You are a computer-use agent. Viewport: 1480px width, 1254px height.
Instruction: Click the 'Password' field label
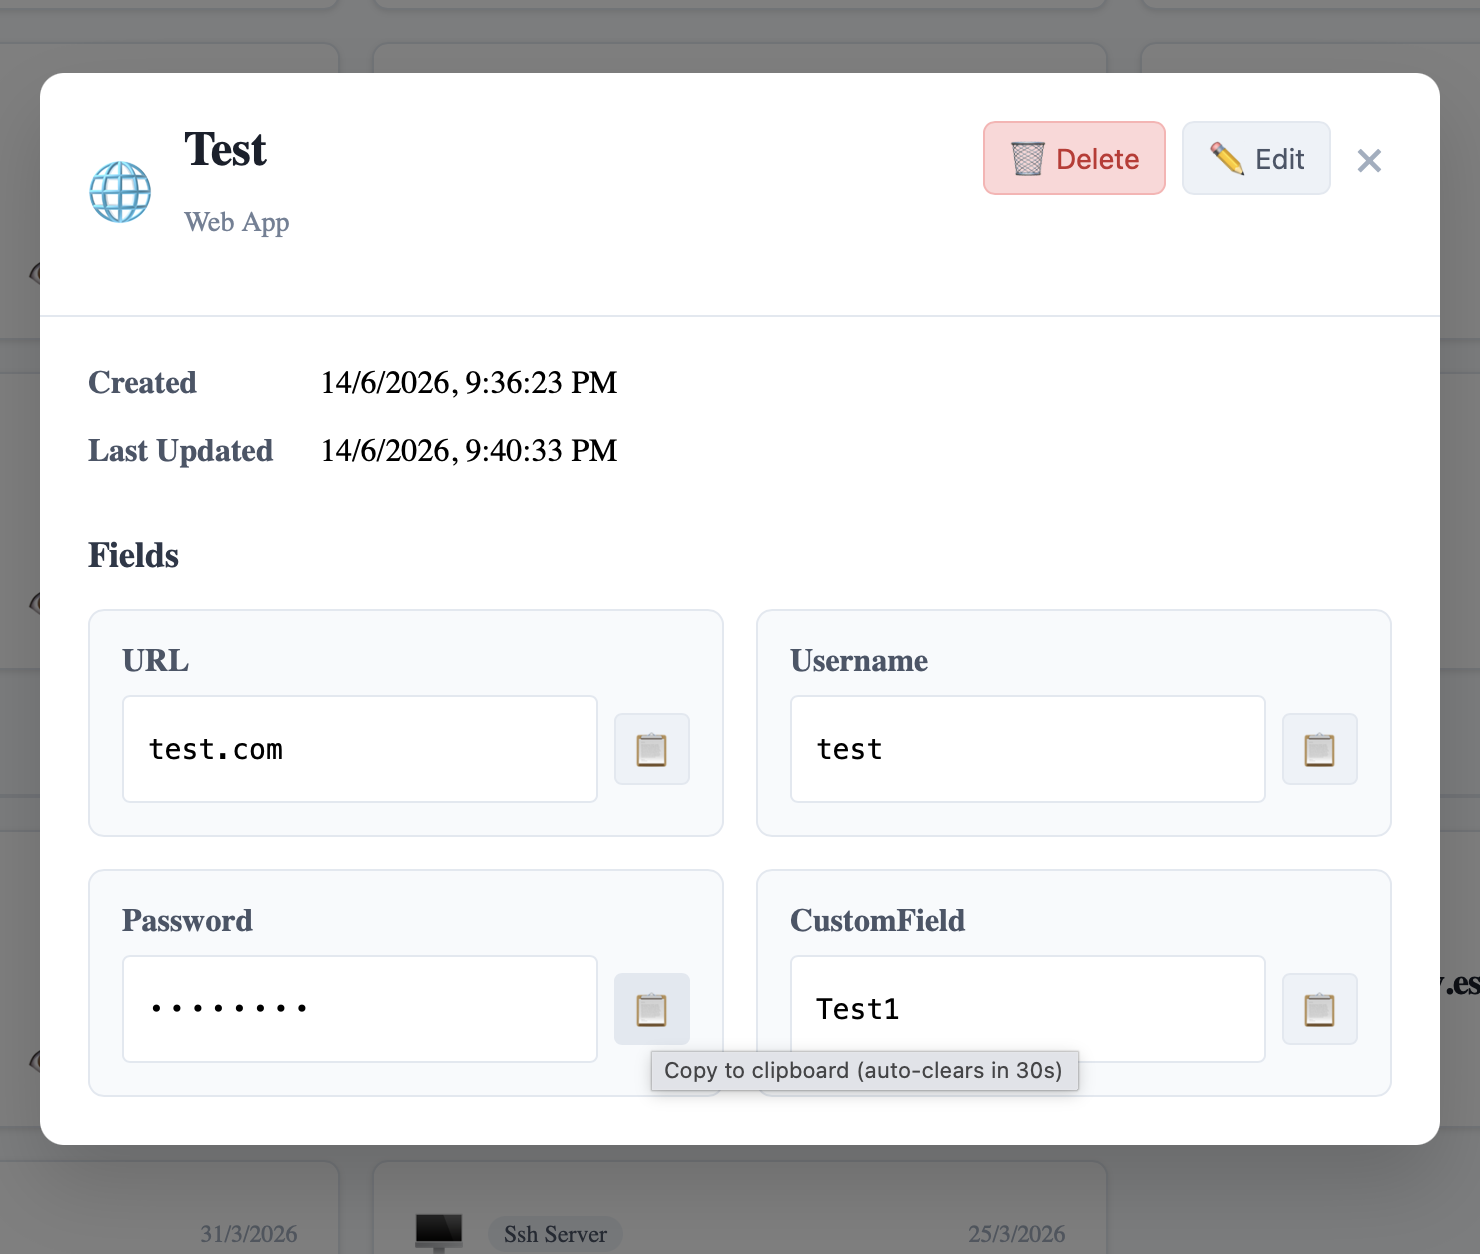pos(187,921)
